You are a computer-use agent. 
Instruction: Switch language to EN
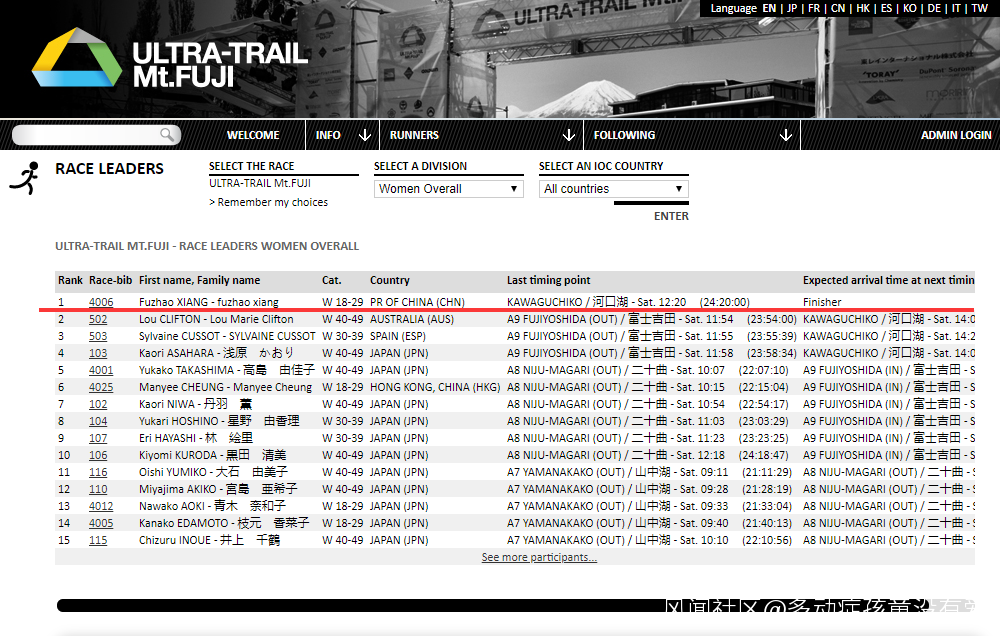point(769,8)
